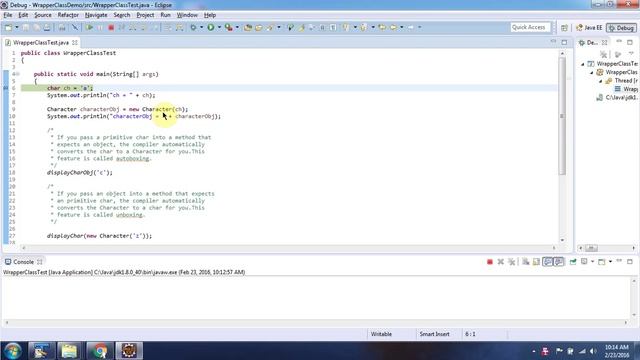Click the volume speaker tray icon

593,351
